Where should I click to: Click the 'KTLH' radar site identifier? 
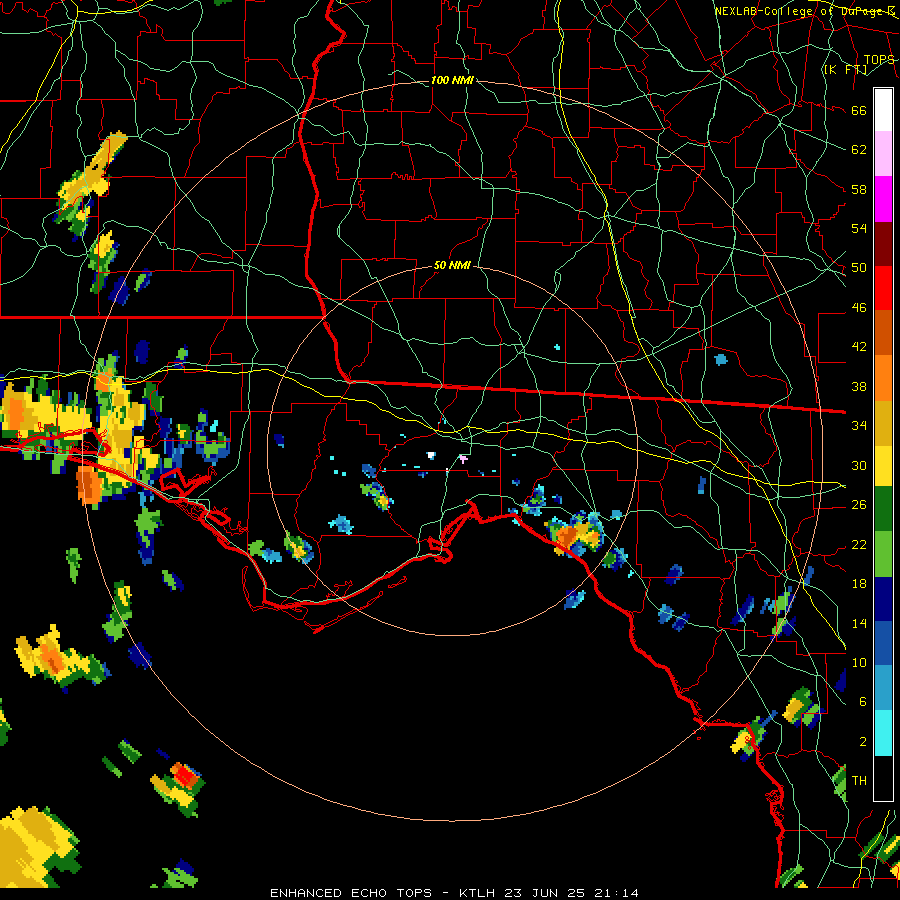476,893
